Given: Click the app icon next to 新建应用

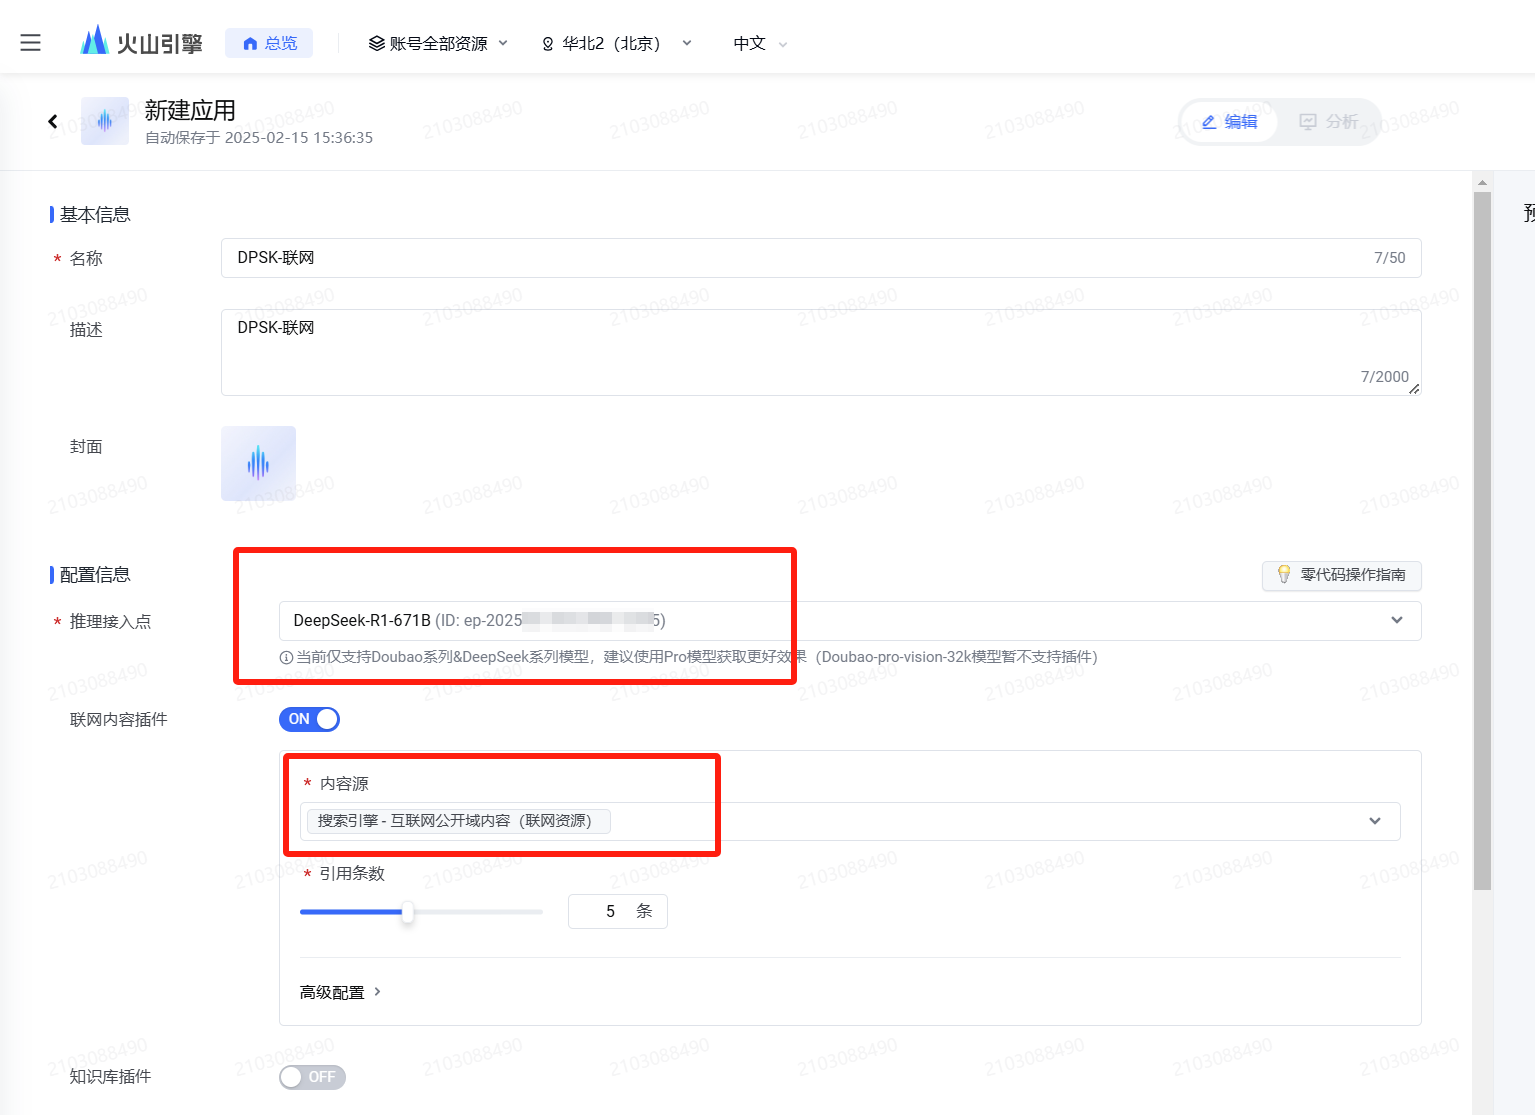Looking at the screenshot, I should pos(105,121).
